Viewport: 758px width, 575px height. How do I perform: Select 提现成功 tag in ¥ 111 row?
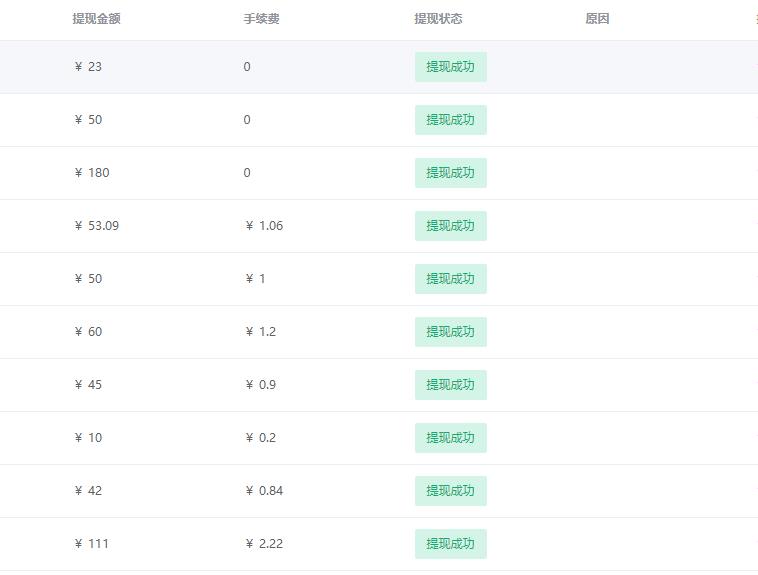click(x=451, y=544)
